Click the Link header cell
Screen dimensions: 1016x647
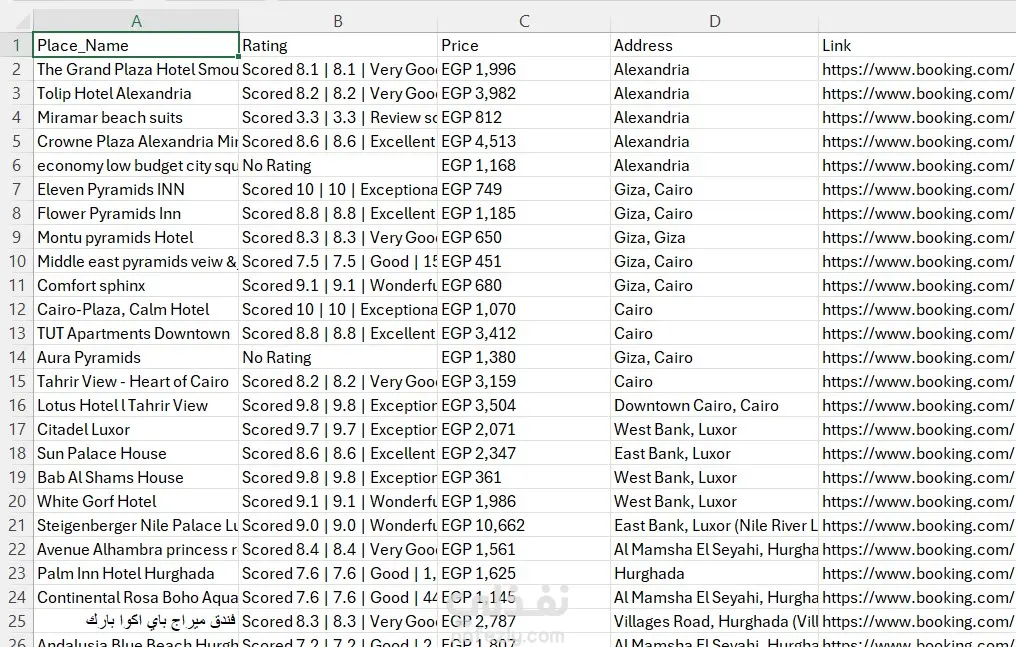point(918,45)
